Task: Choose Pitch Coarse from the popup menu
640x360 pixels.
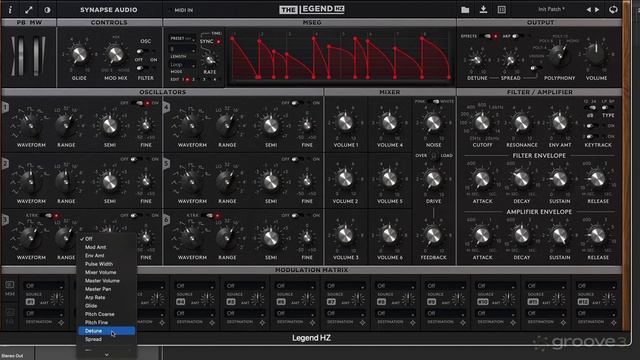Action: [107, 314]
